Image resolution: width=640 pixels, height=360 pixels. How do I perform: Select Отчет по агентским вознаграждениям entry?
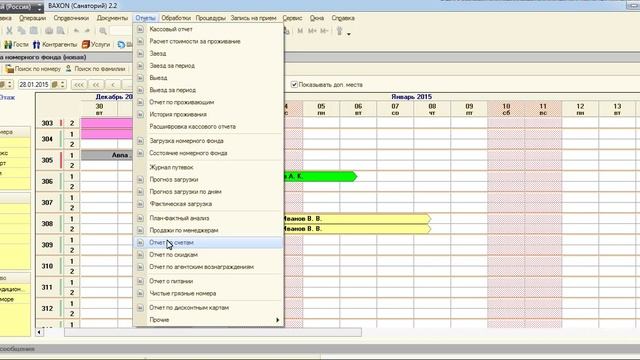(209, 267)
